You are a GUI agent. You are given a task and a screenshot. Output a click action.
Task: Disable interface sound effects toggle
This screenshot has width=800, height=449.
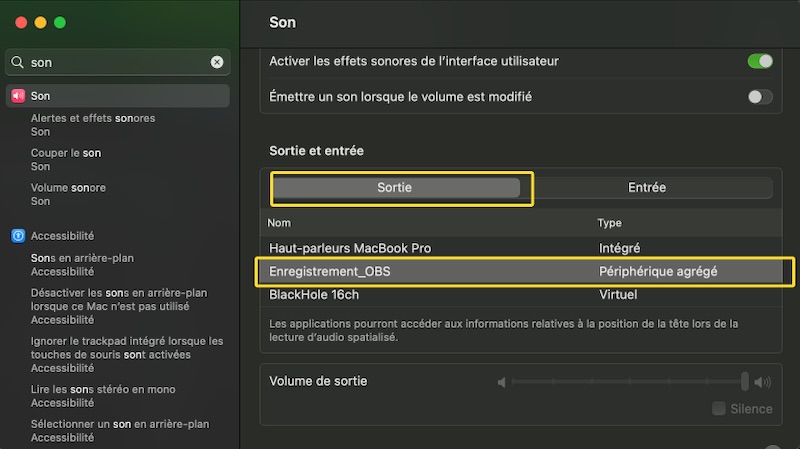coord(760,61)
